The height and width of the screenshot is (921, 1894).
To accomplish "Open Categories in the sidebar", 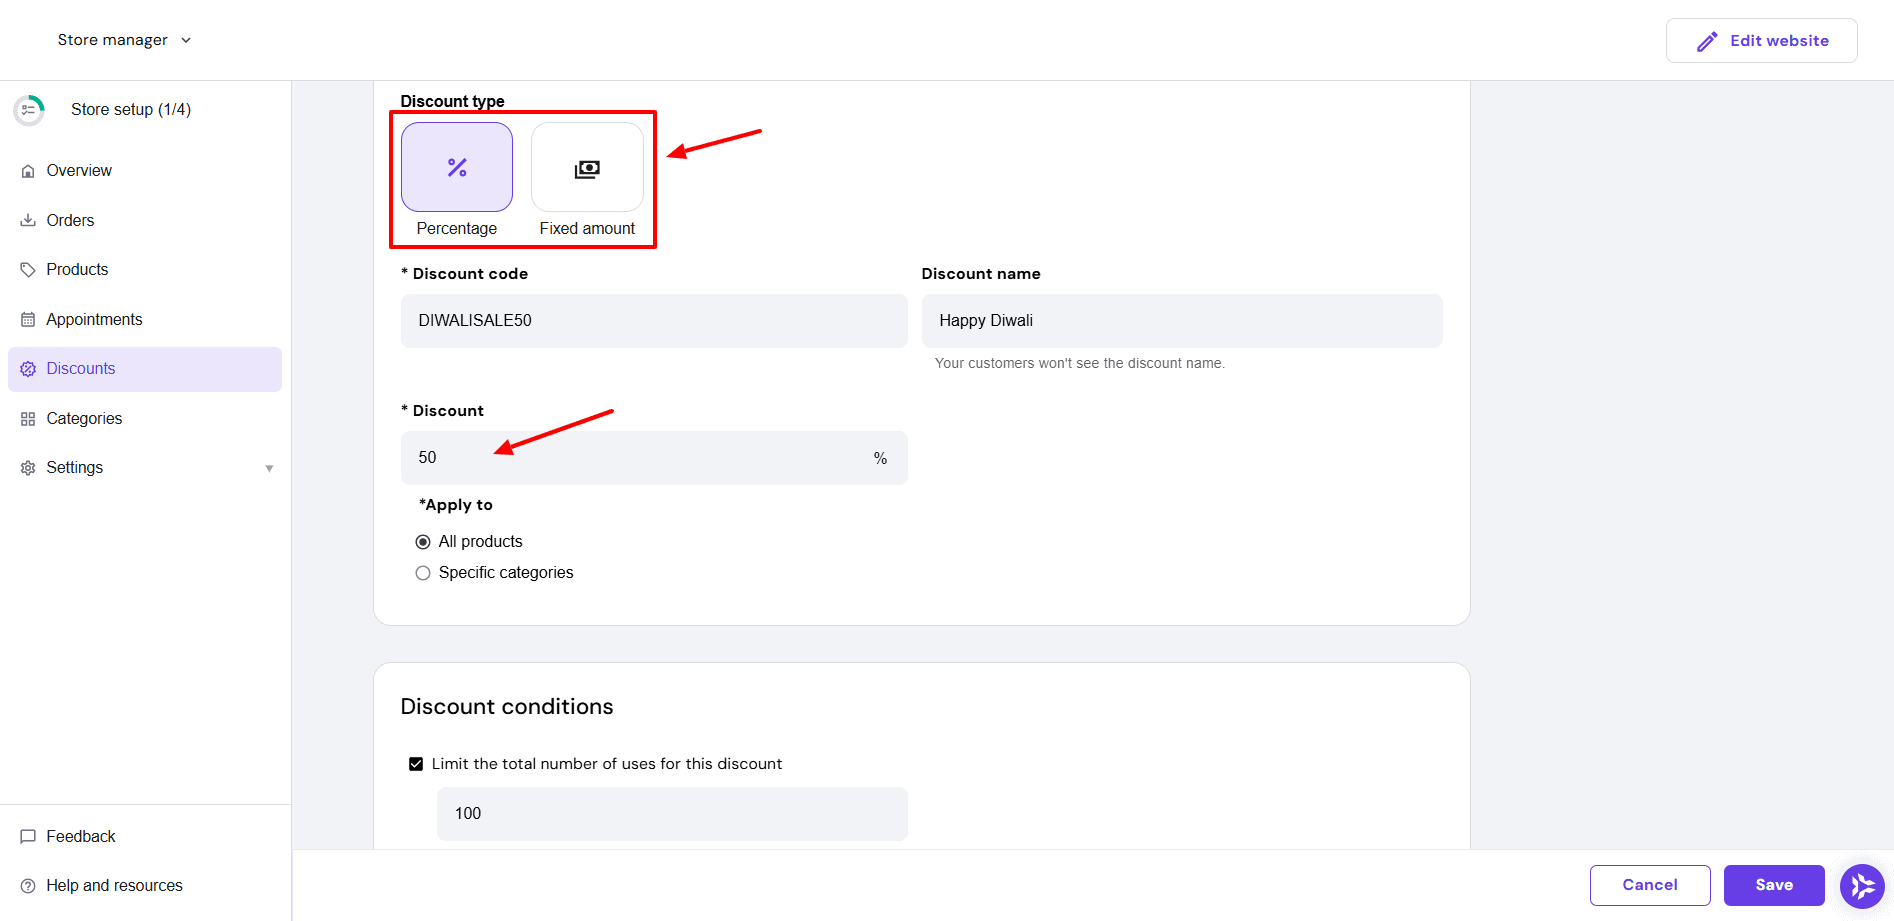I will (x=84, y=419).
